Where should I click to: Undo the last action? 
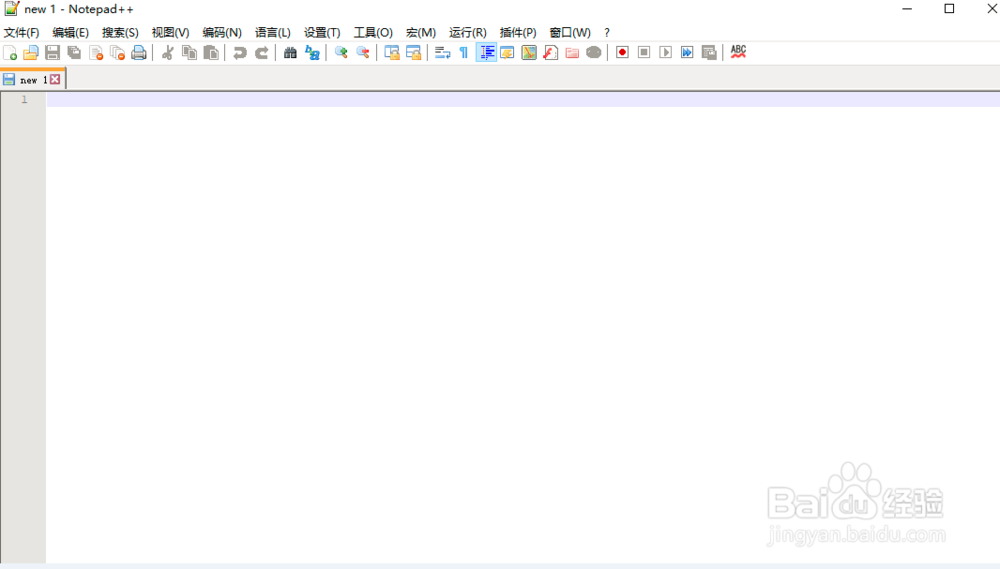(x=240, y=53)
